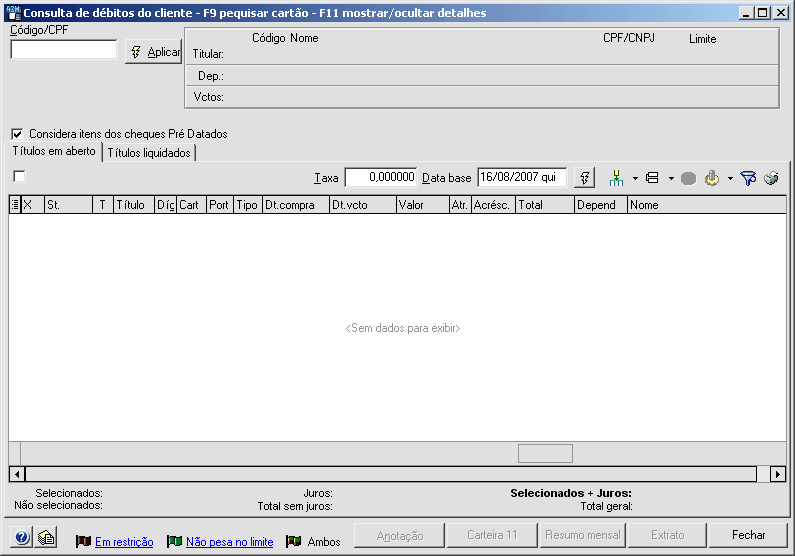Click the Data base date field
The width and height of the screenshot is (795, 556).
522,177
